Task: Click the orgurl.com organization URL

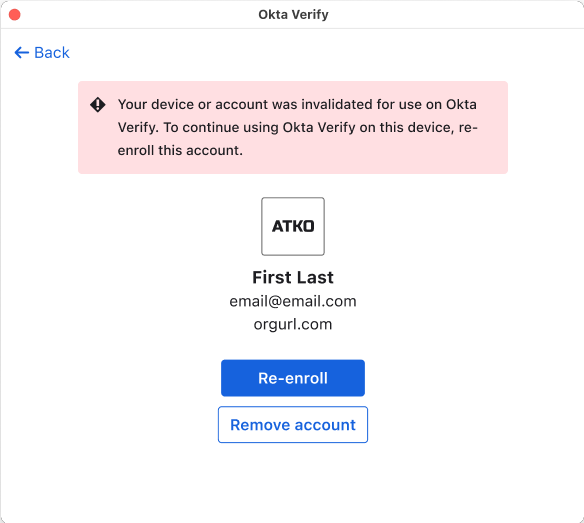Action: point(293,324)
